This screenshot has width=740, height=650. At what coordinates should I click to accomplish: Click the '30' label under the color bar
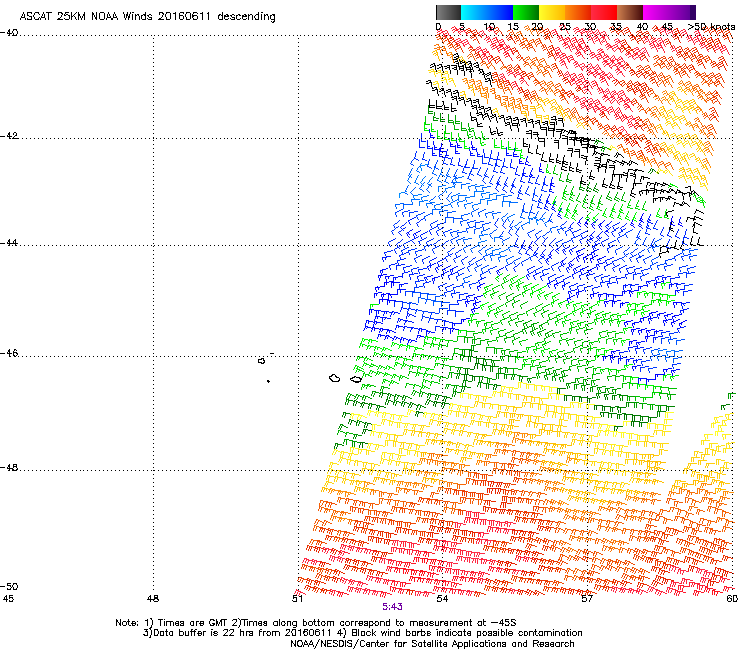(x=590, y=27)
